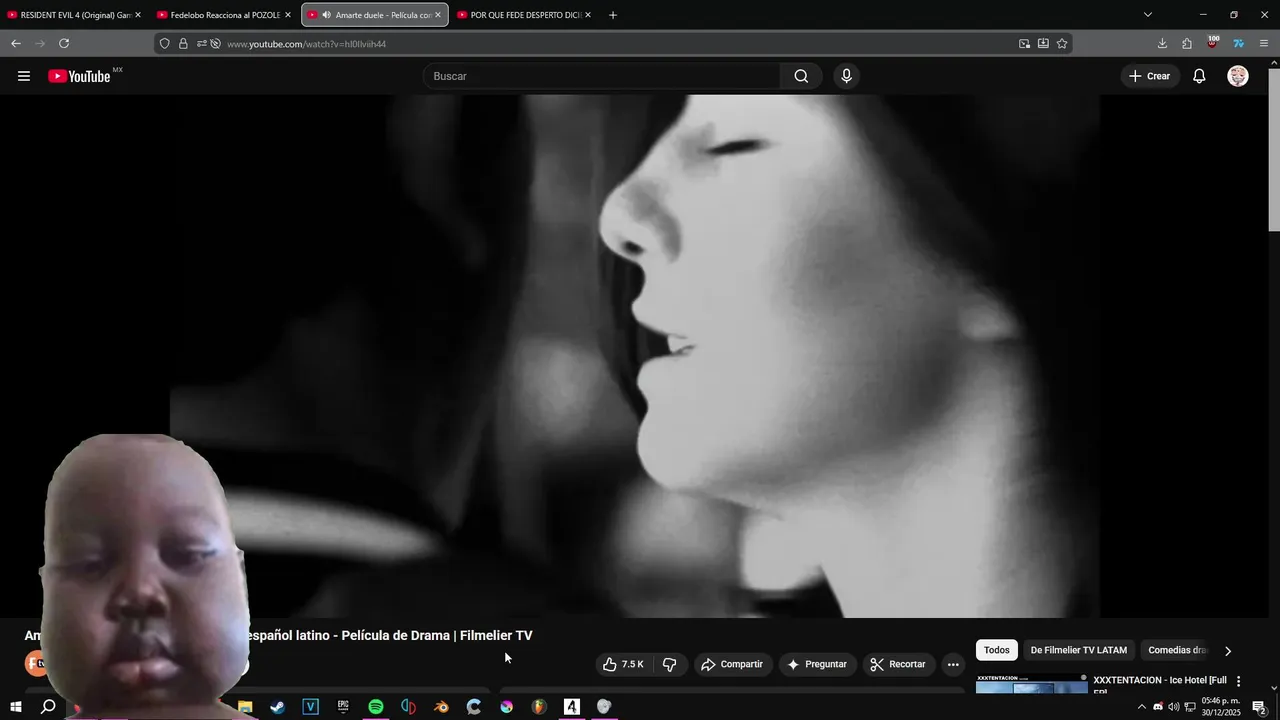Screen dimensions: 1280x720
Task: Open system volume speaker icon
Action: click(x=1173, y=707)
